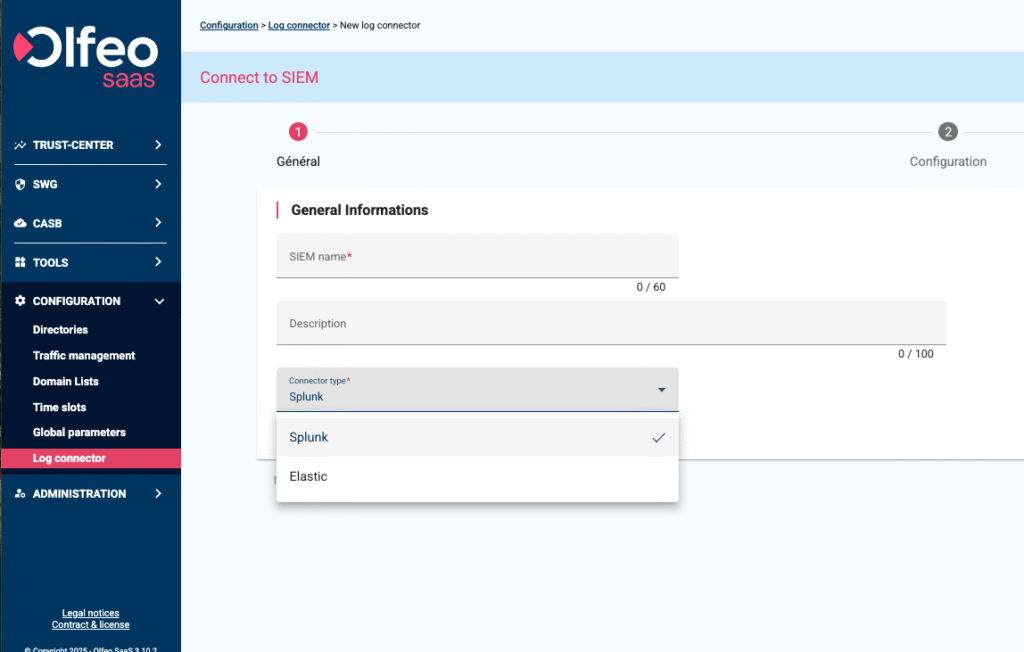Open Domain Lists in sidebar
This screenshot has height=652, width=1024.
[66, 381]
